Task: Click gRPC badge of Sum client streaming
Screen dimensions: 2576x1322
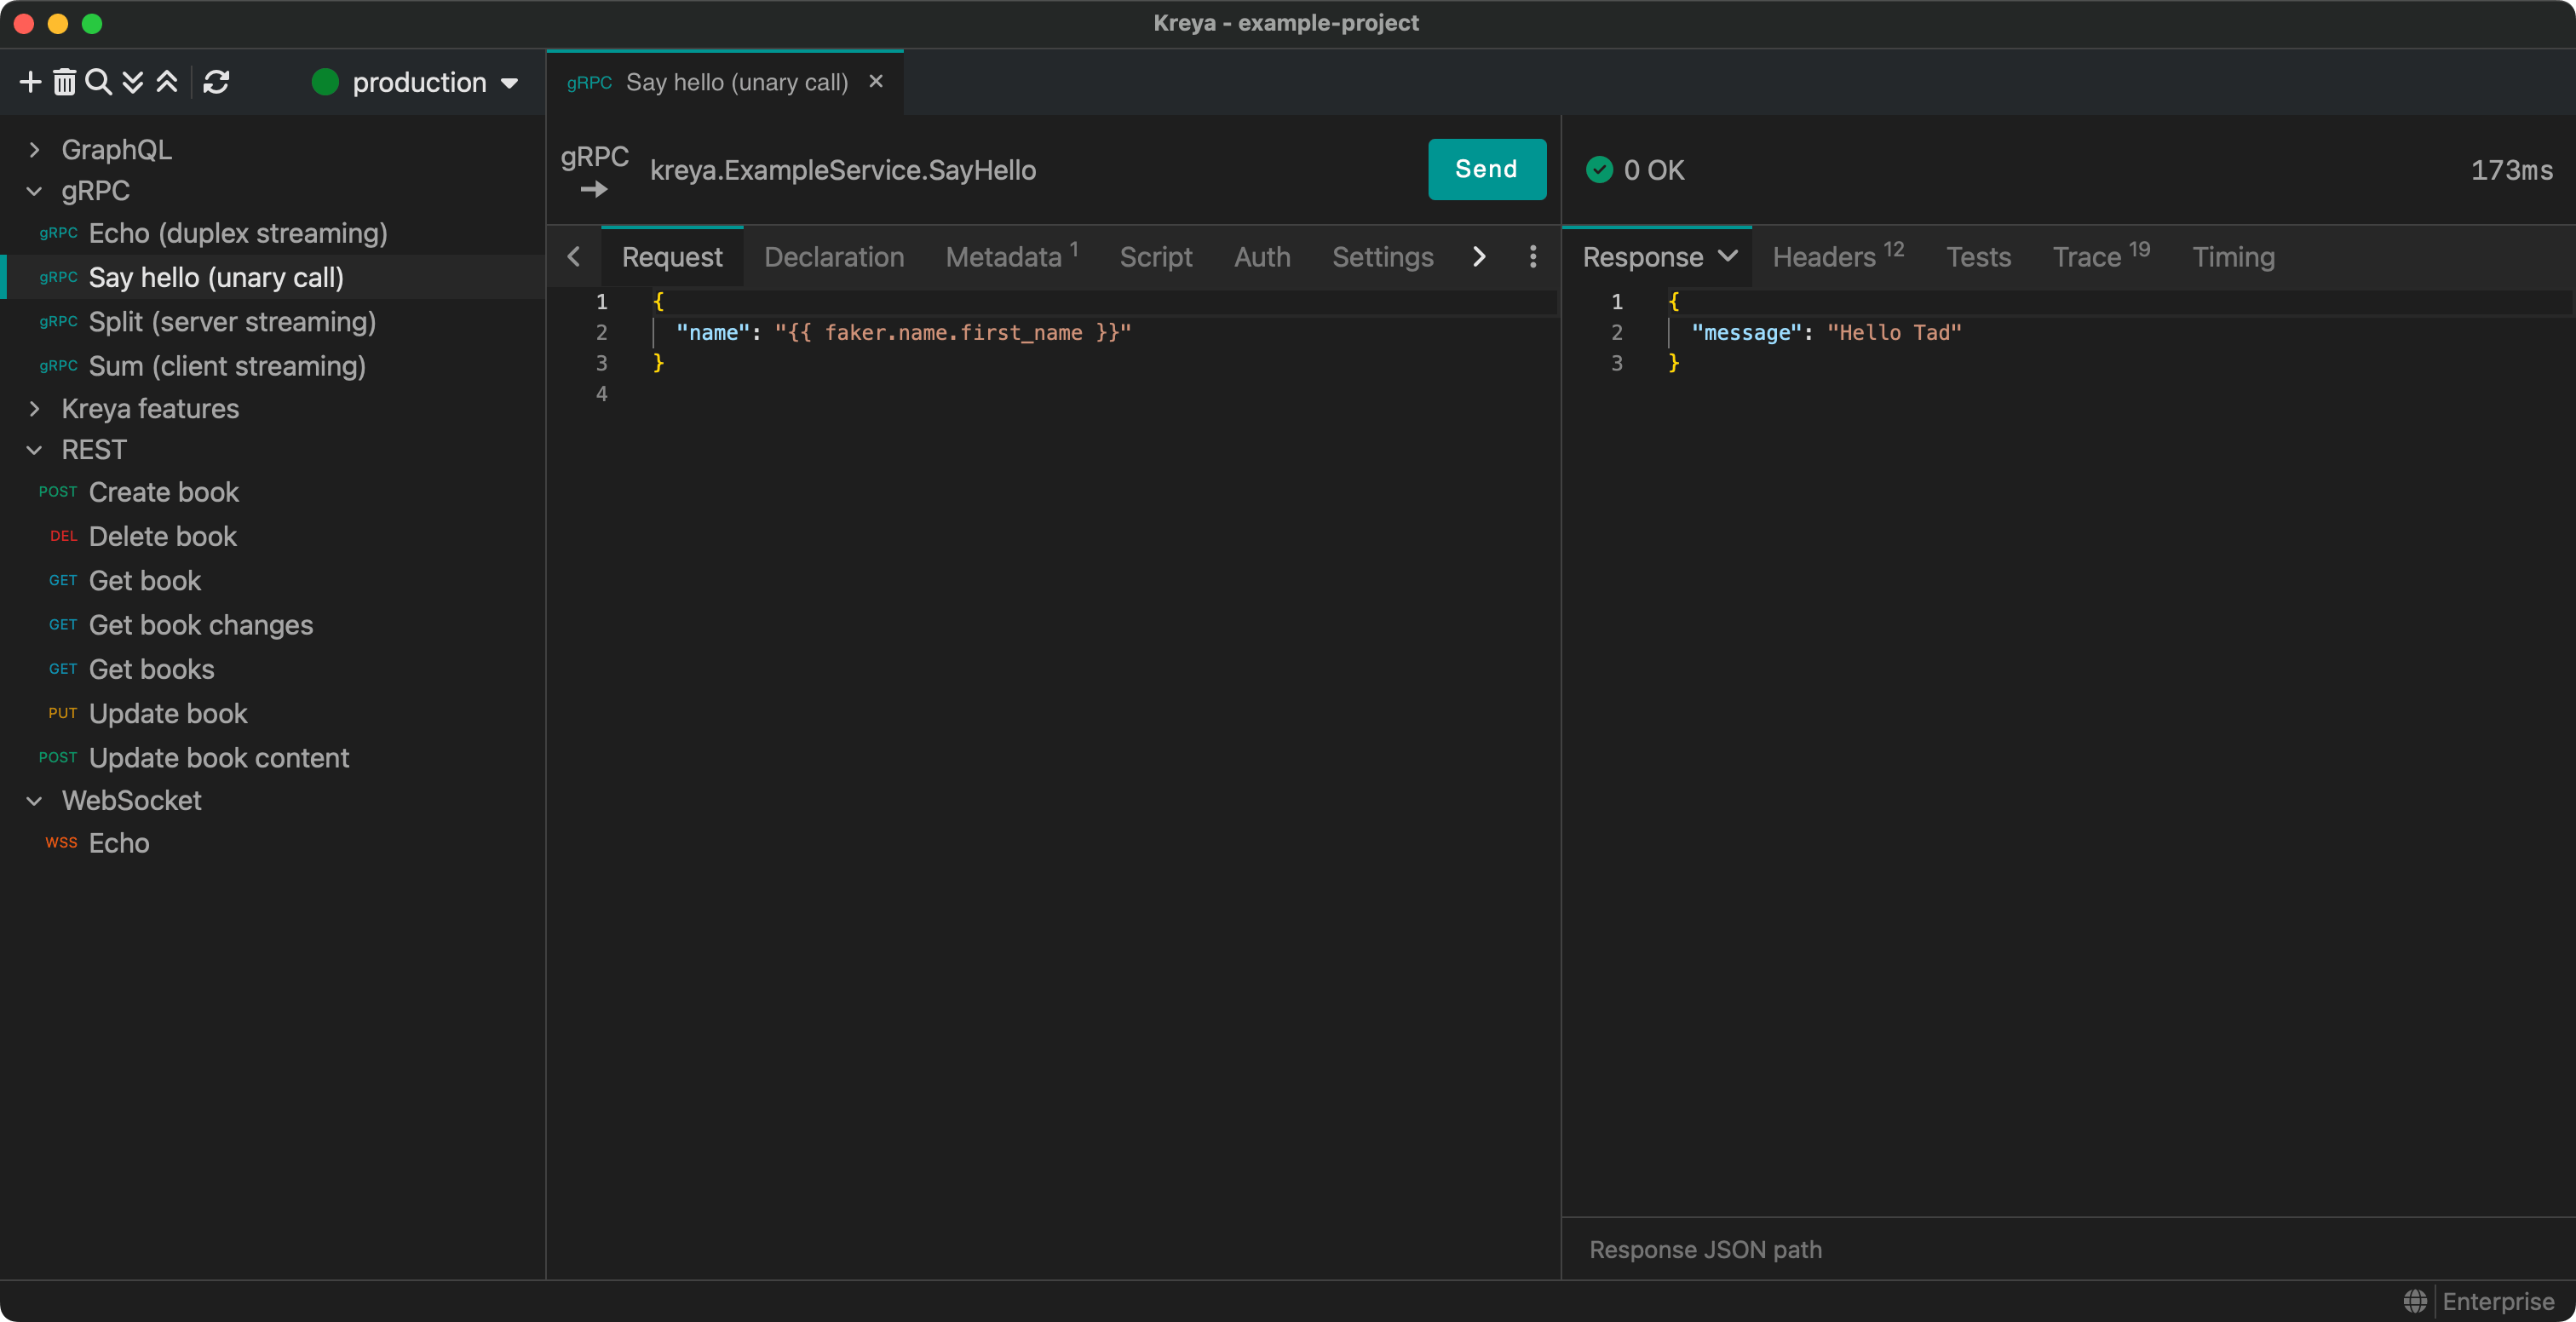Action: [x=58, y=366]
